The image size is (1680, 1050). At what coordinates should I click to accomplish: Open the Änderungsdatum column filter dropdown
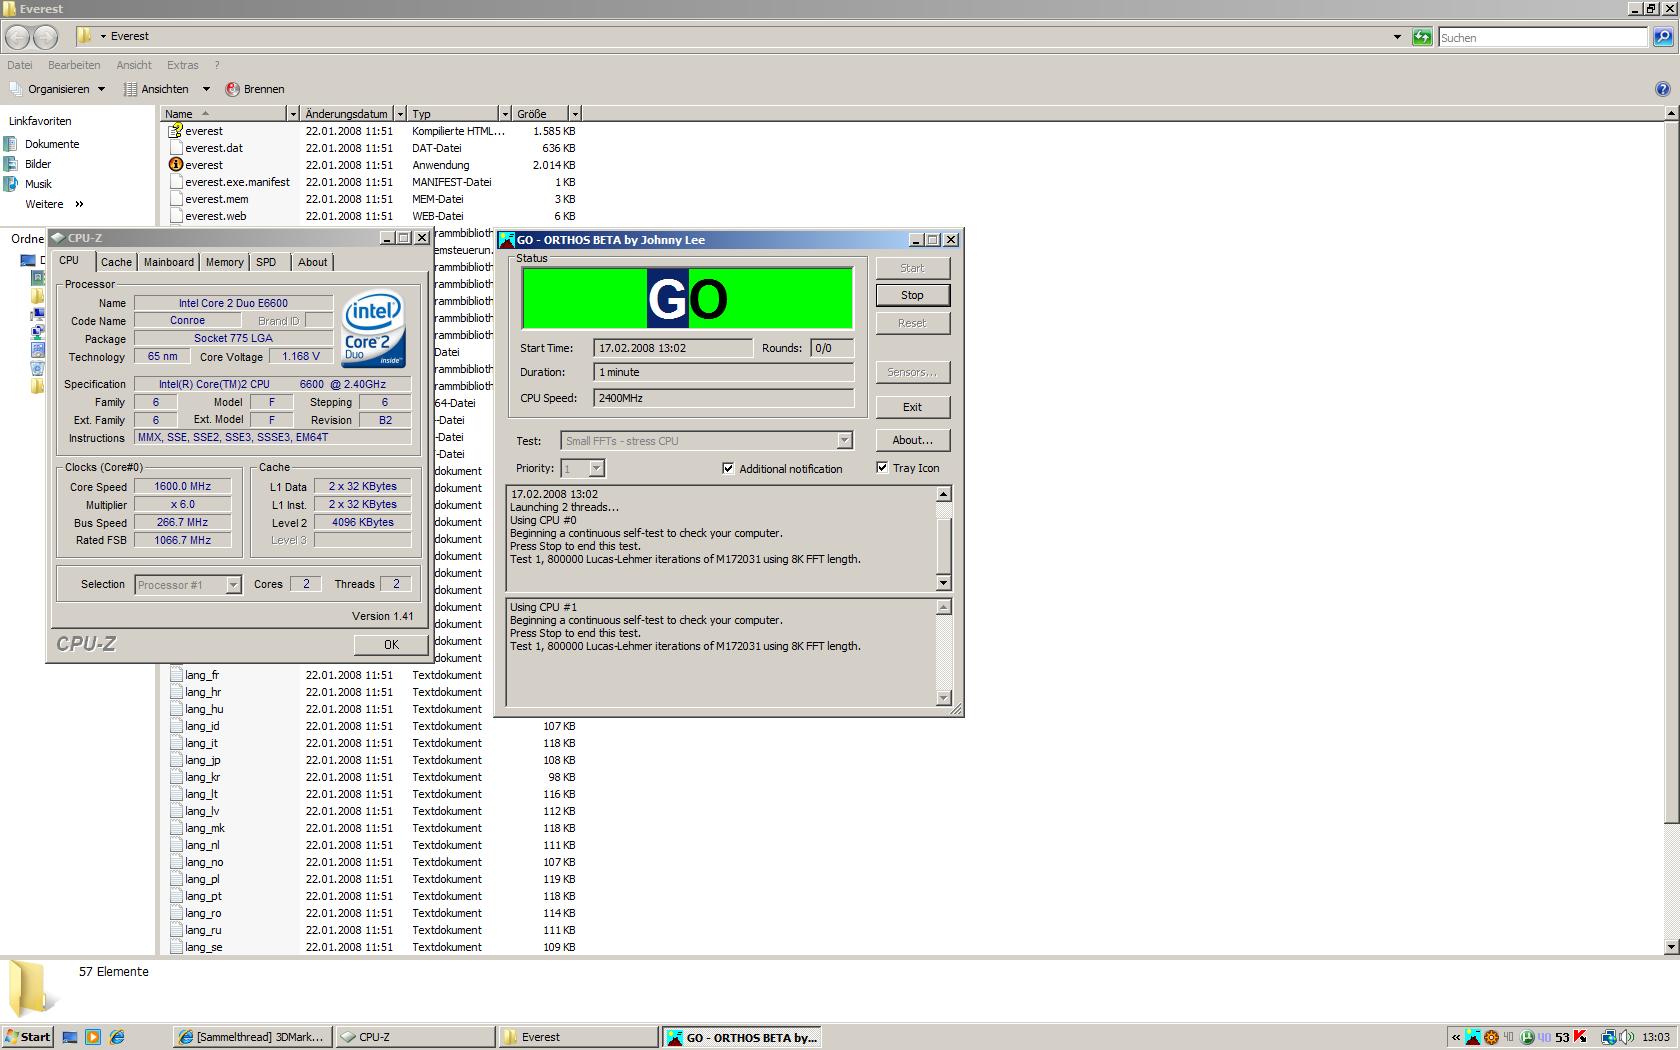[400, 114]
